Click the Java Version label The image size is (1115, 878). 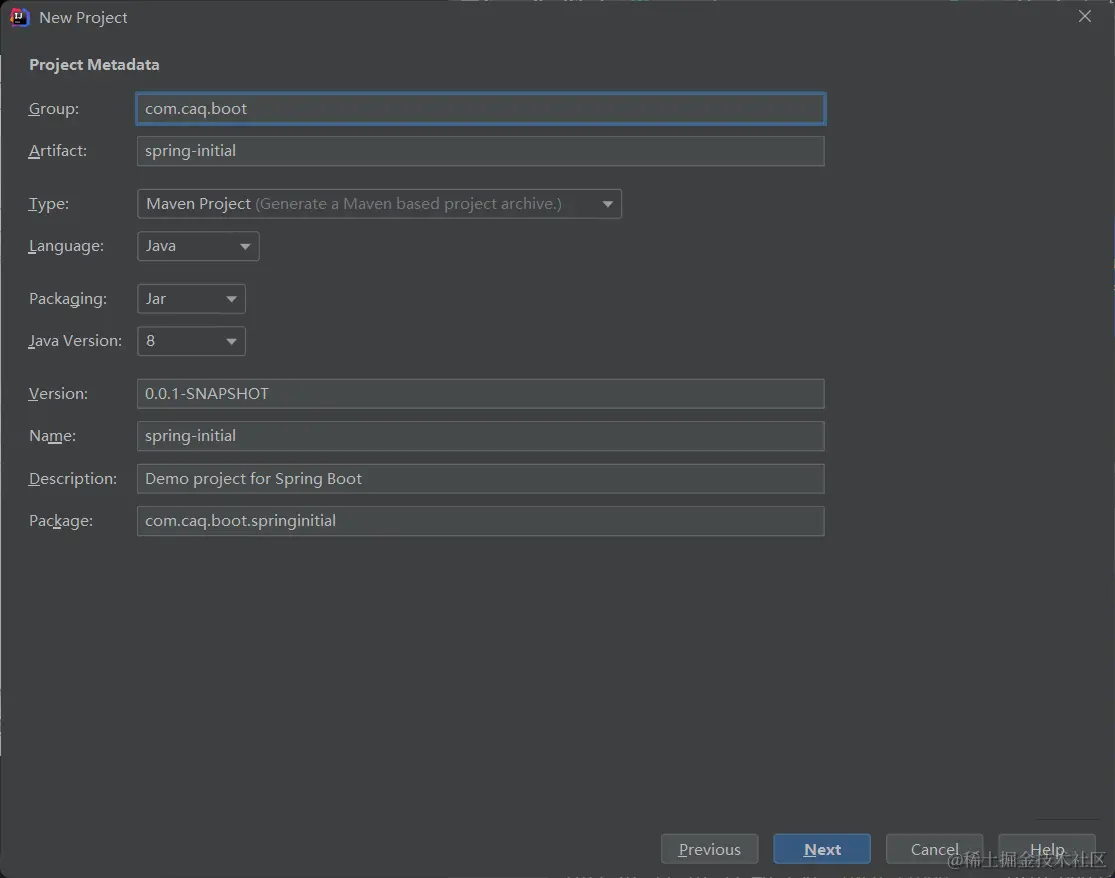tap(75, 341)
